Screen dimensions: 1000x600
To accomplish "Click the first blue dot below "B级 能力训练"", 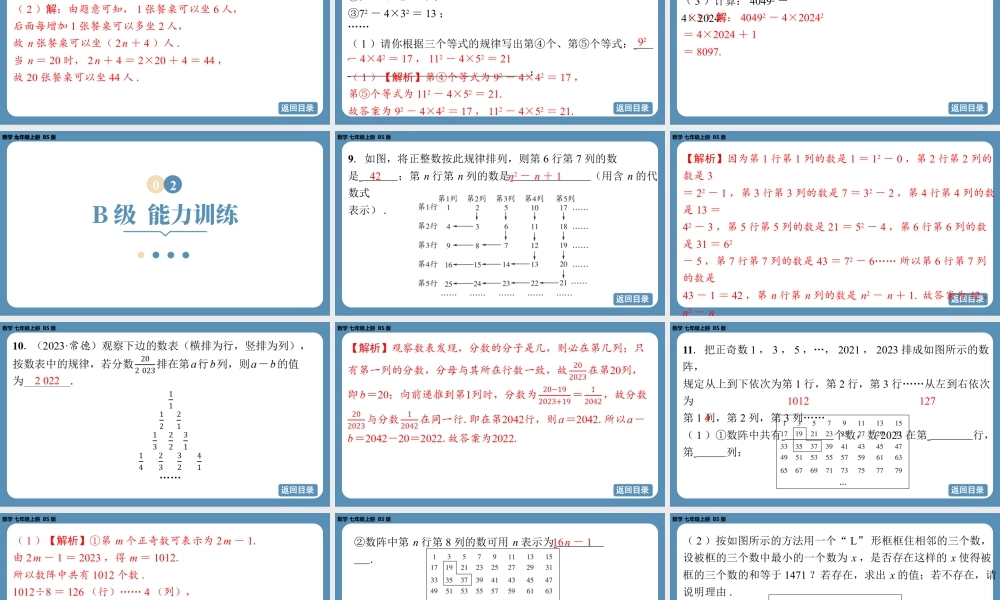I will pyautogui.click(x=156, y=254).
